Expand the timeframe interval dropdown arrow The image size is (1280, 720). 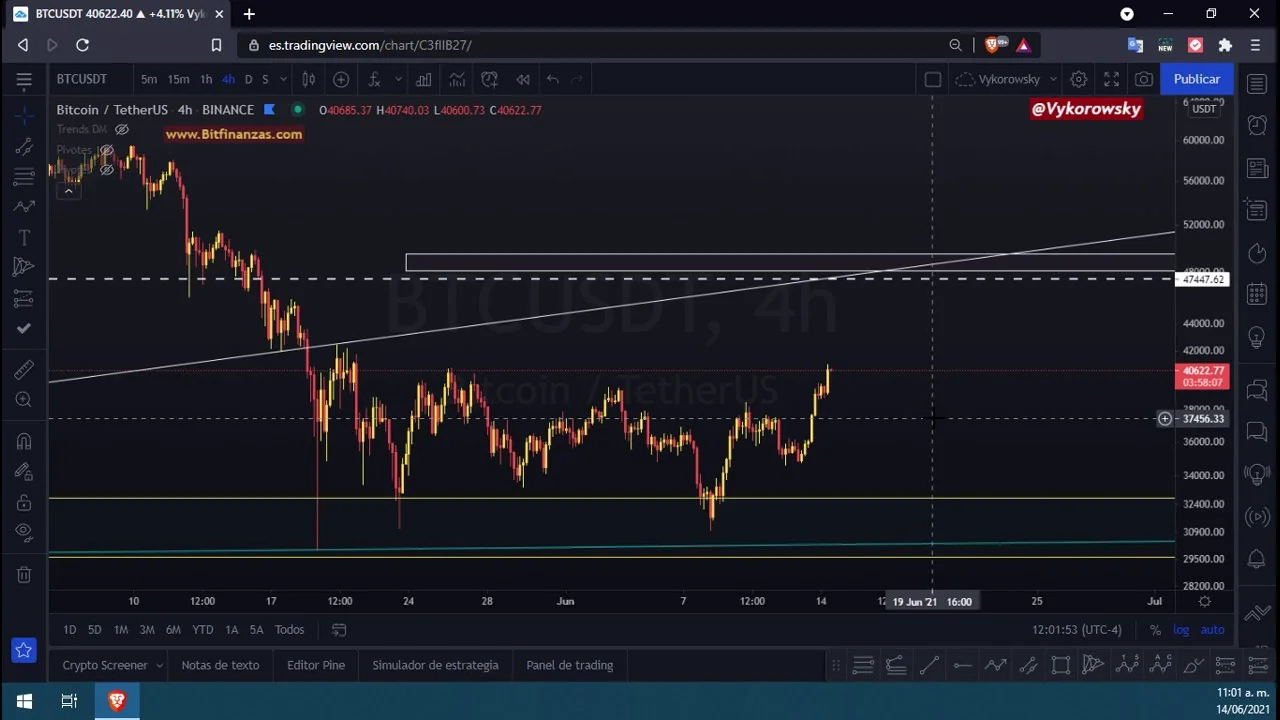coord(283,79)
